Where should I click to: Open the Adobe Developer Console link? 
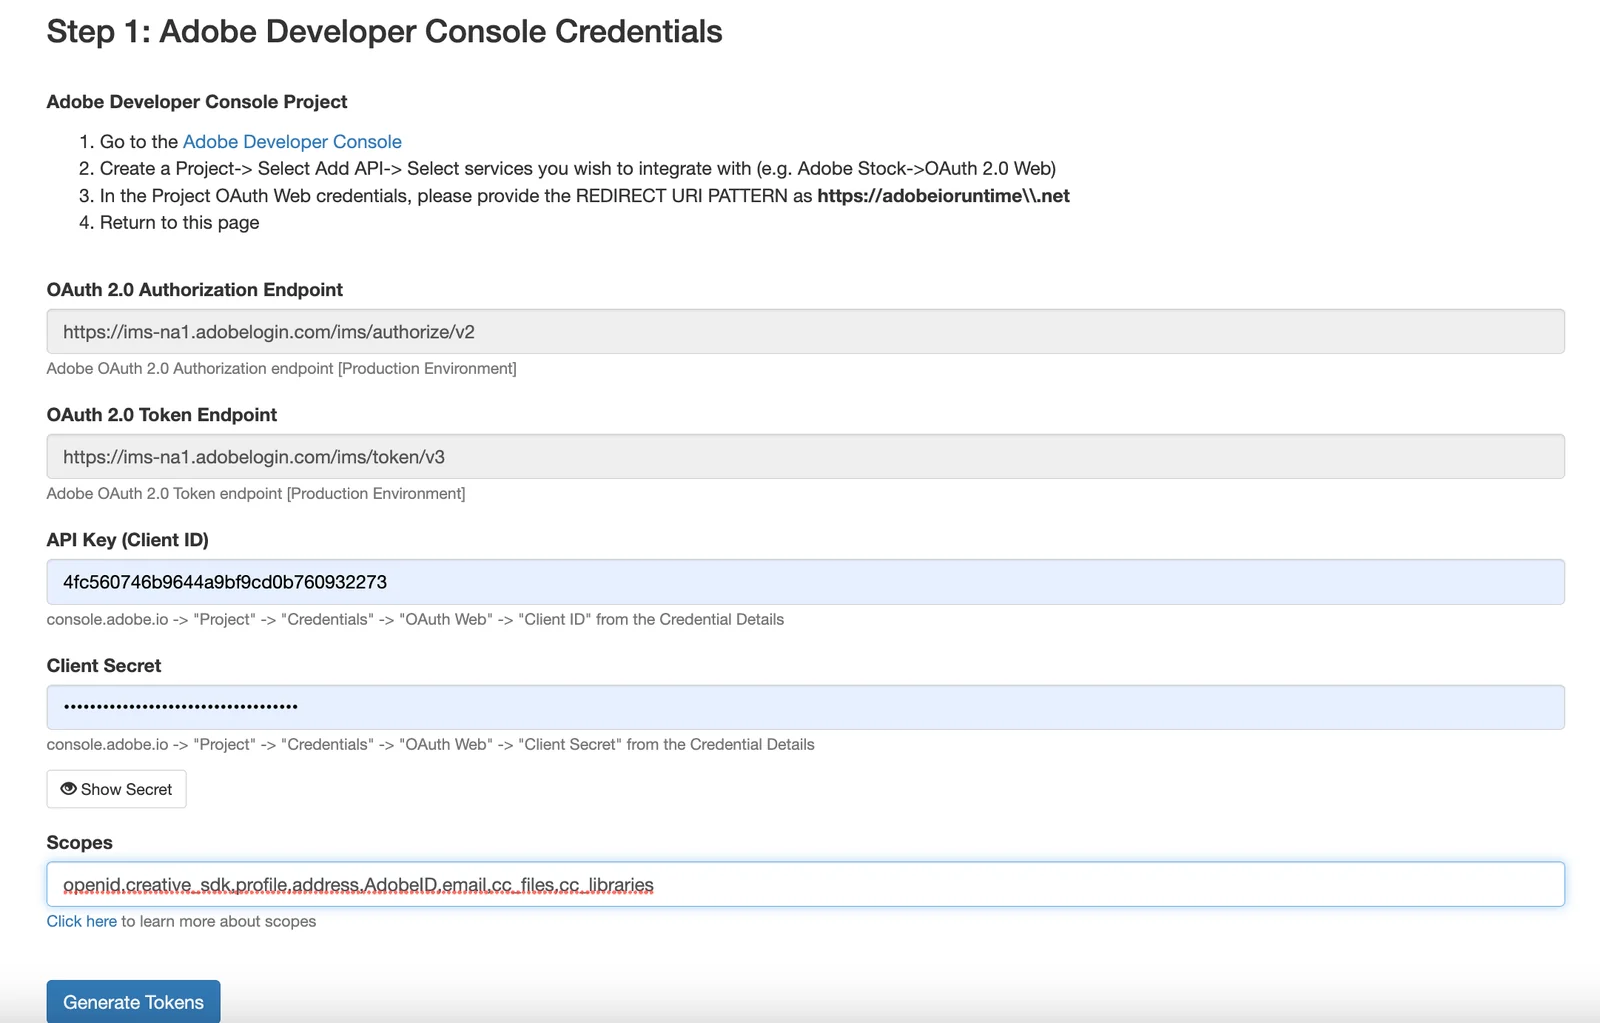[292, 142]
